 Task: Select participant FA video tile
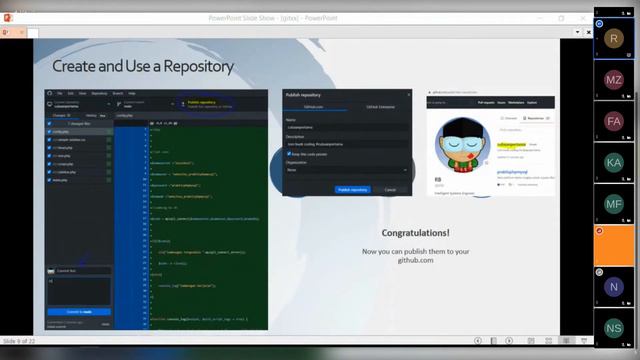(614, 121)
